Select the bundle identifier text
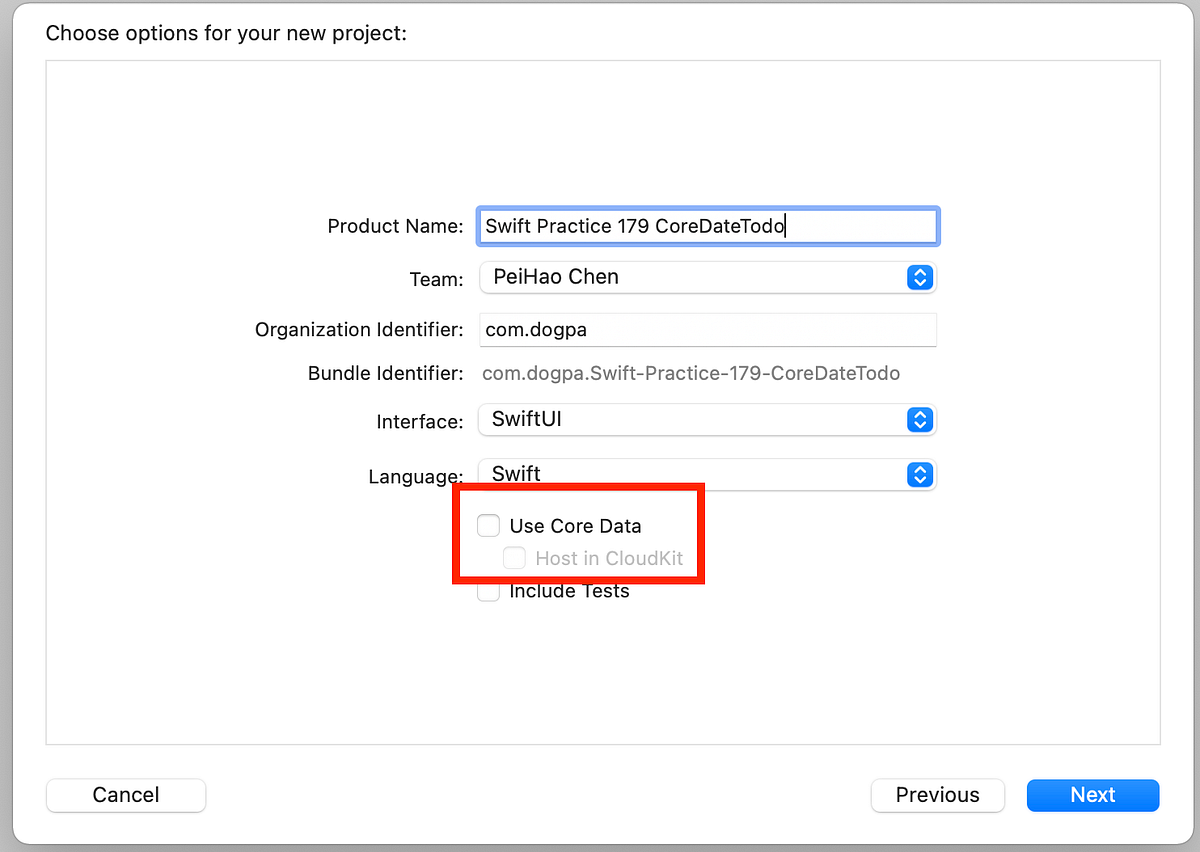This screenshot has height=852, width=1200. (x=689, y=373)
